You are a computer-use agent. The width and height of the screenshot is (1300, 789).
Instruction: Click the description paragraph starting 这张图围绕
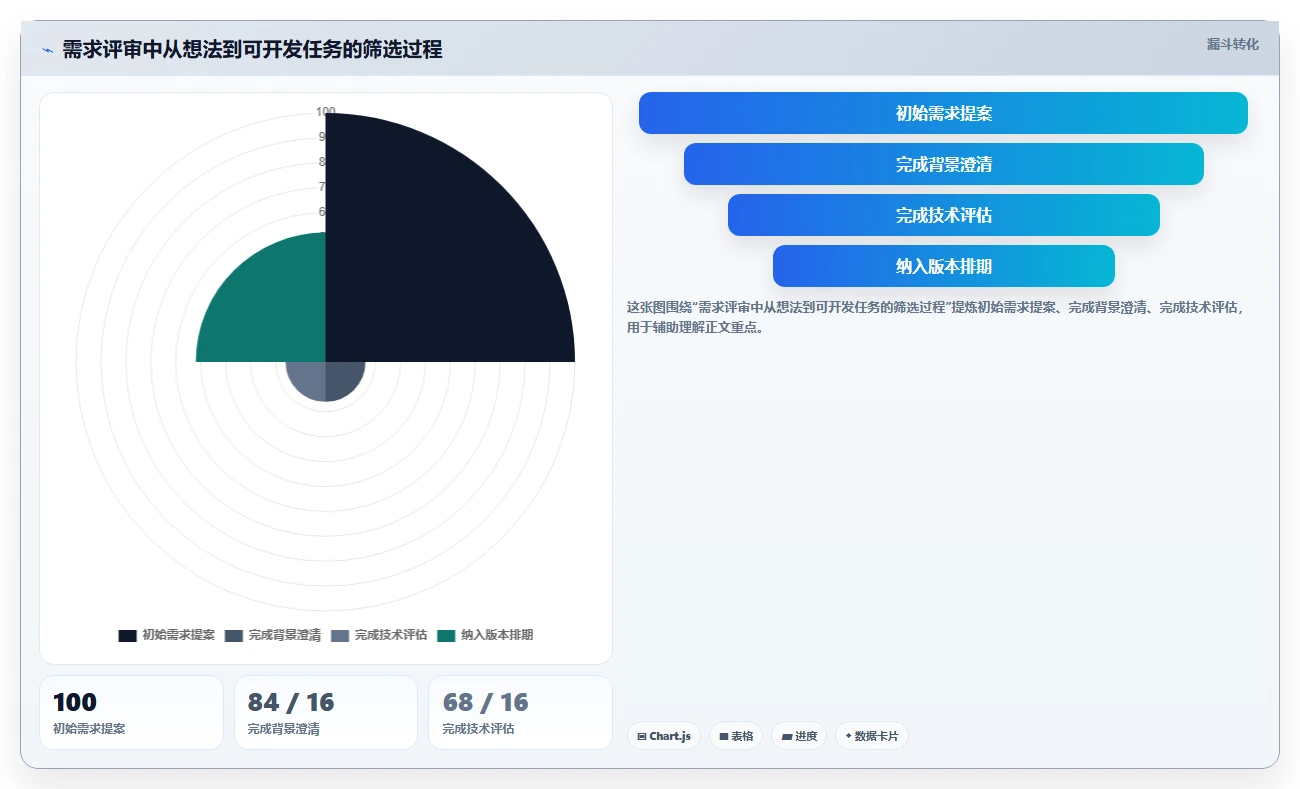936,317
